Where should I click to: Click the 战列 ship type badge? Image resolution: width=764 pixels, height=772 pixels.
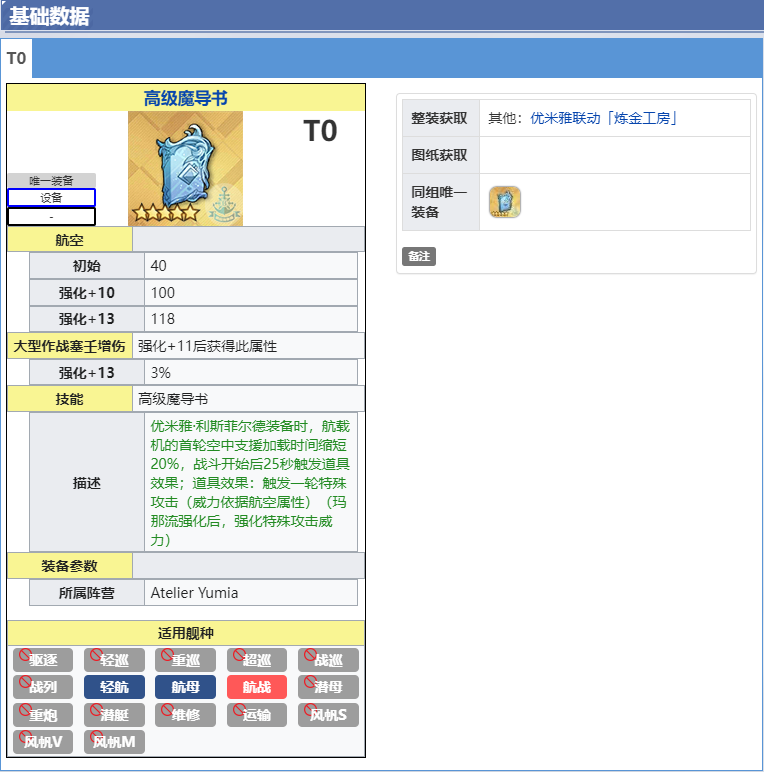[43, 687]
